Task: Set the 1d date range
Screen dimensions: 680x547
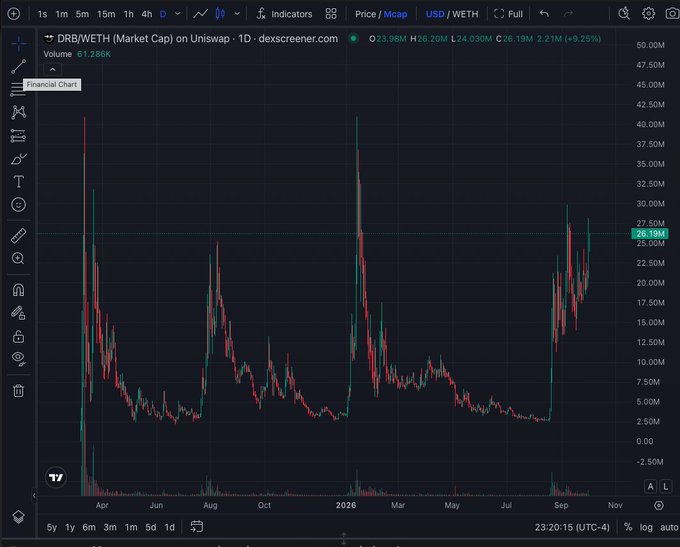Action: (x=170, y=527)
